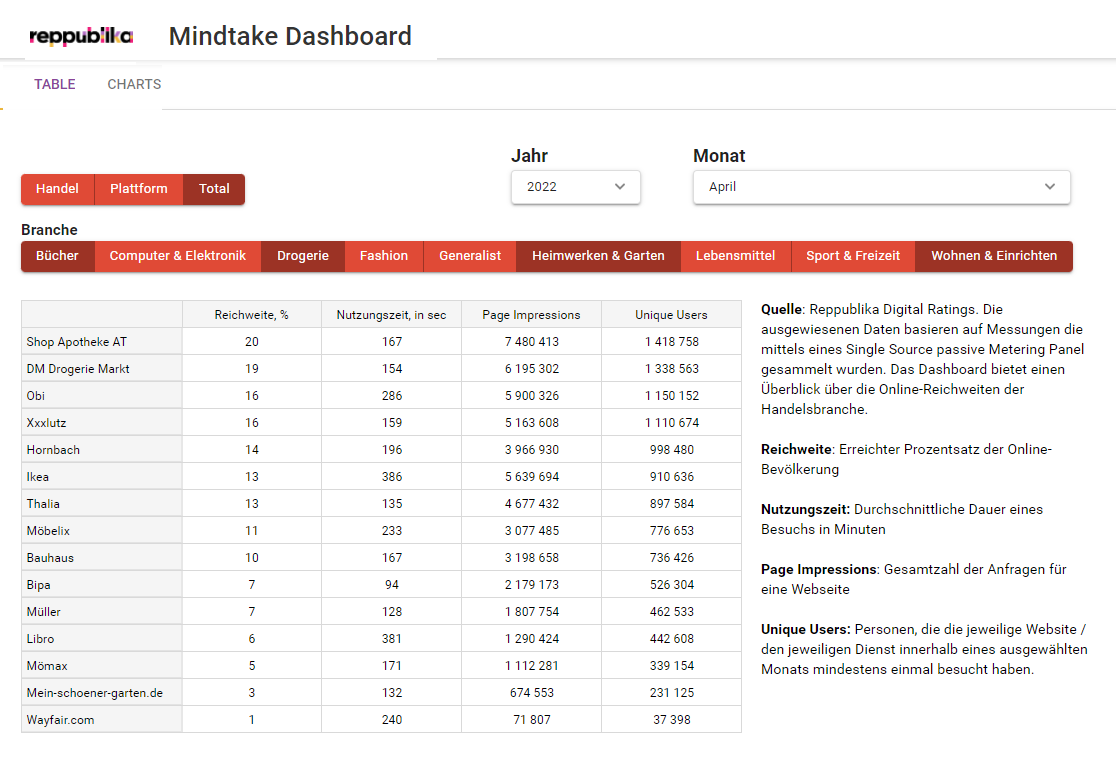Click Bipa's Nutzungszeit value 94
Screen dimensions: 1116x766
click(x=392, y=585)
